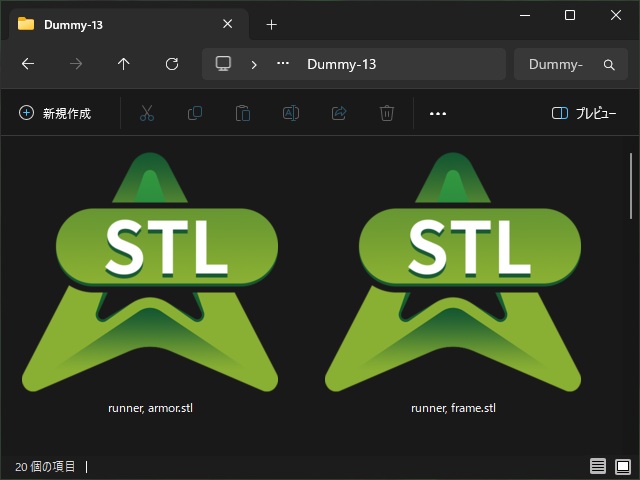The height and width of the screenshot is (480, 640).
Task: Click the search magnifier icon
Action: tap(609, 64)
